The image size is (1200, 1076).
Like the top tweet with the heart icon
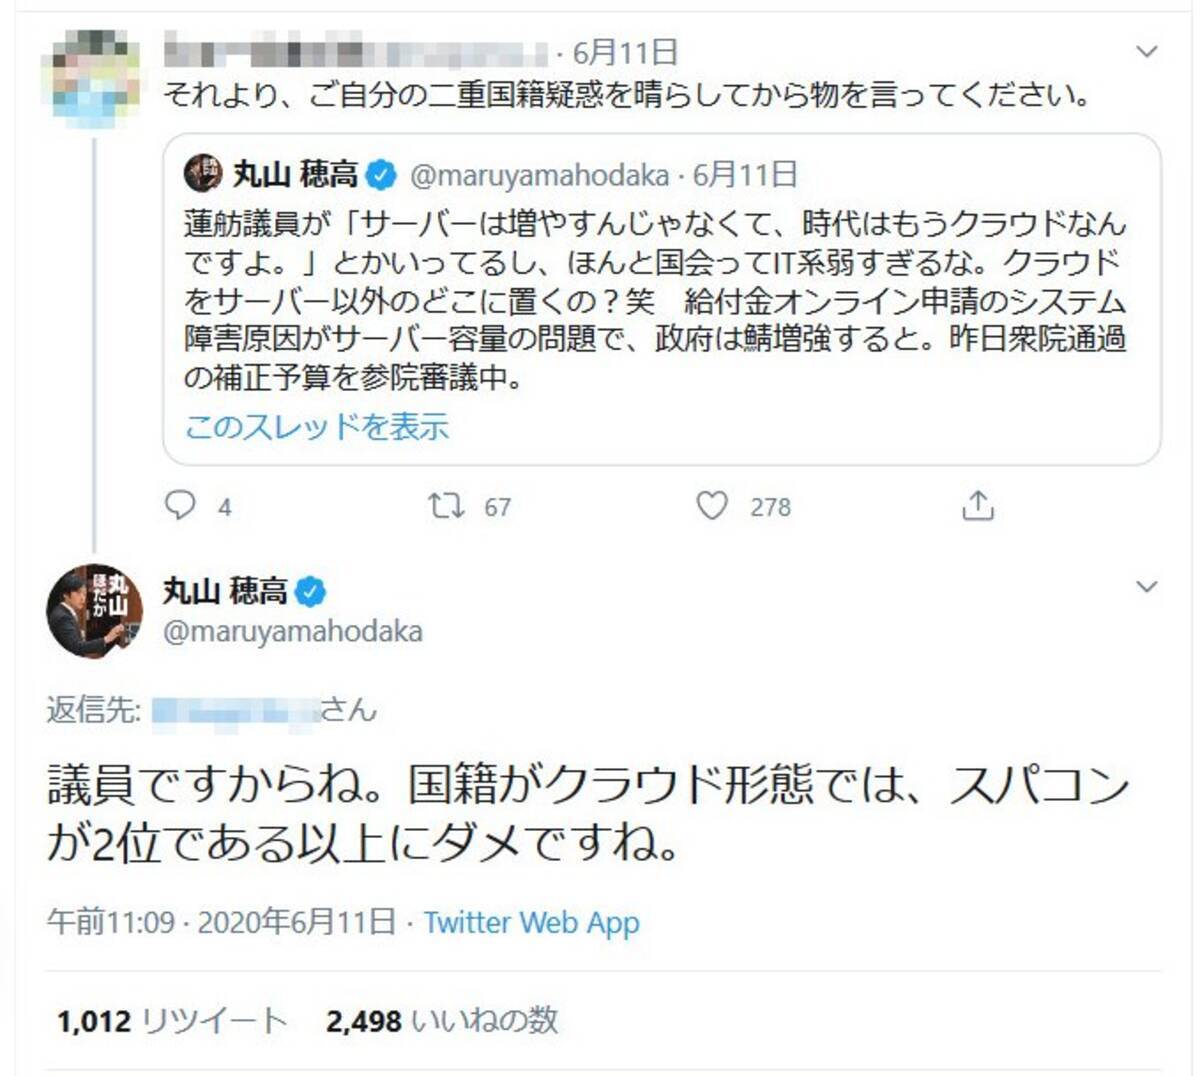point(712,506)
